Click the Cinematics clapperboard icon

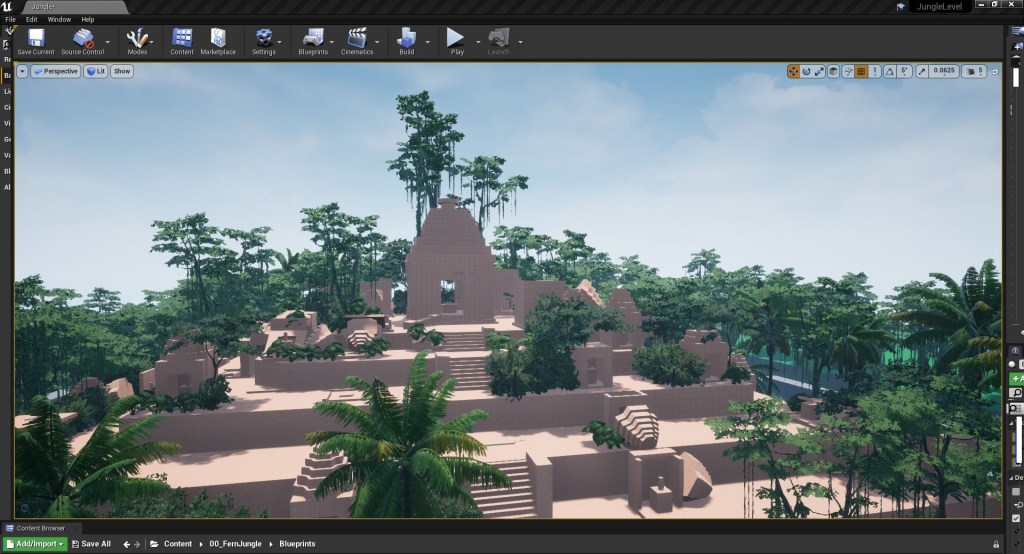pyautogui.click(x=357, y=41)
